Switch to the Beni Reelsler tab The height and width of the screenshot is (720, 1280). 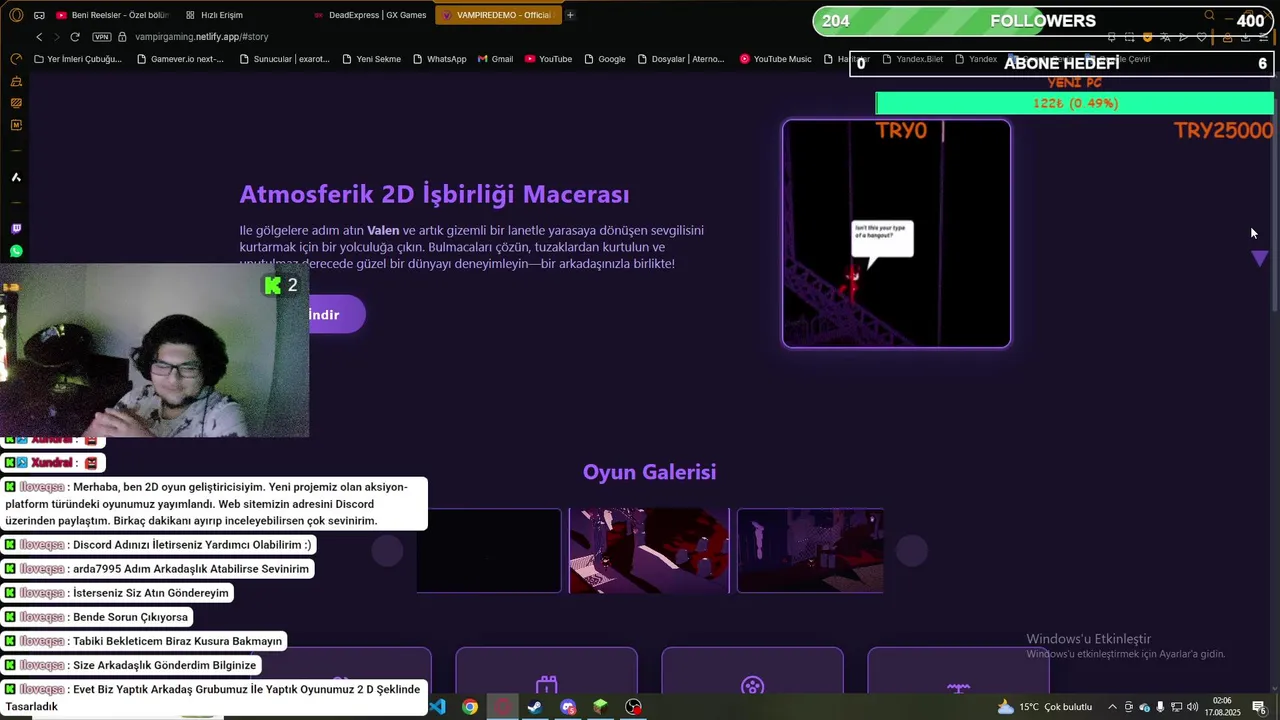113,15
